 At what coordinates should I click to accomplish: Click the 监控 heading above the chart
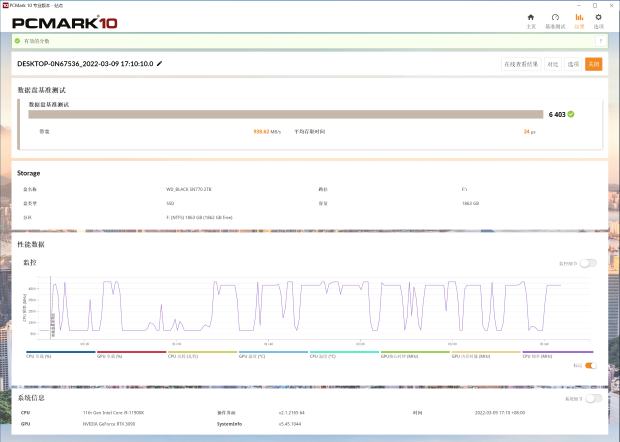point(30,262)
